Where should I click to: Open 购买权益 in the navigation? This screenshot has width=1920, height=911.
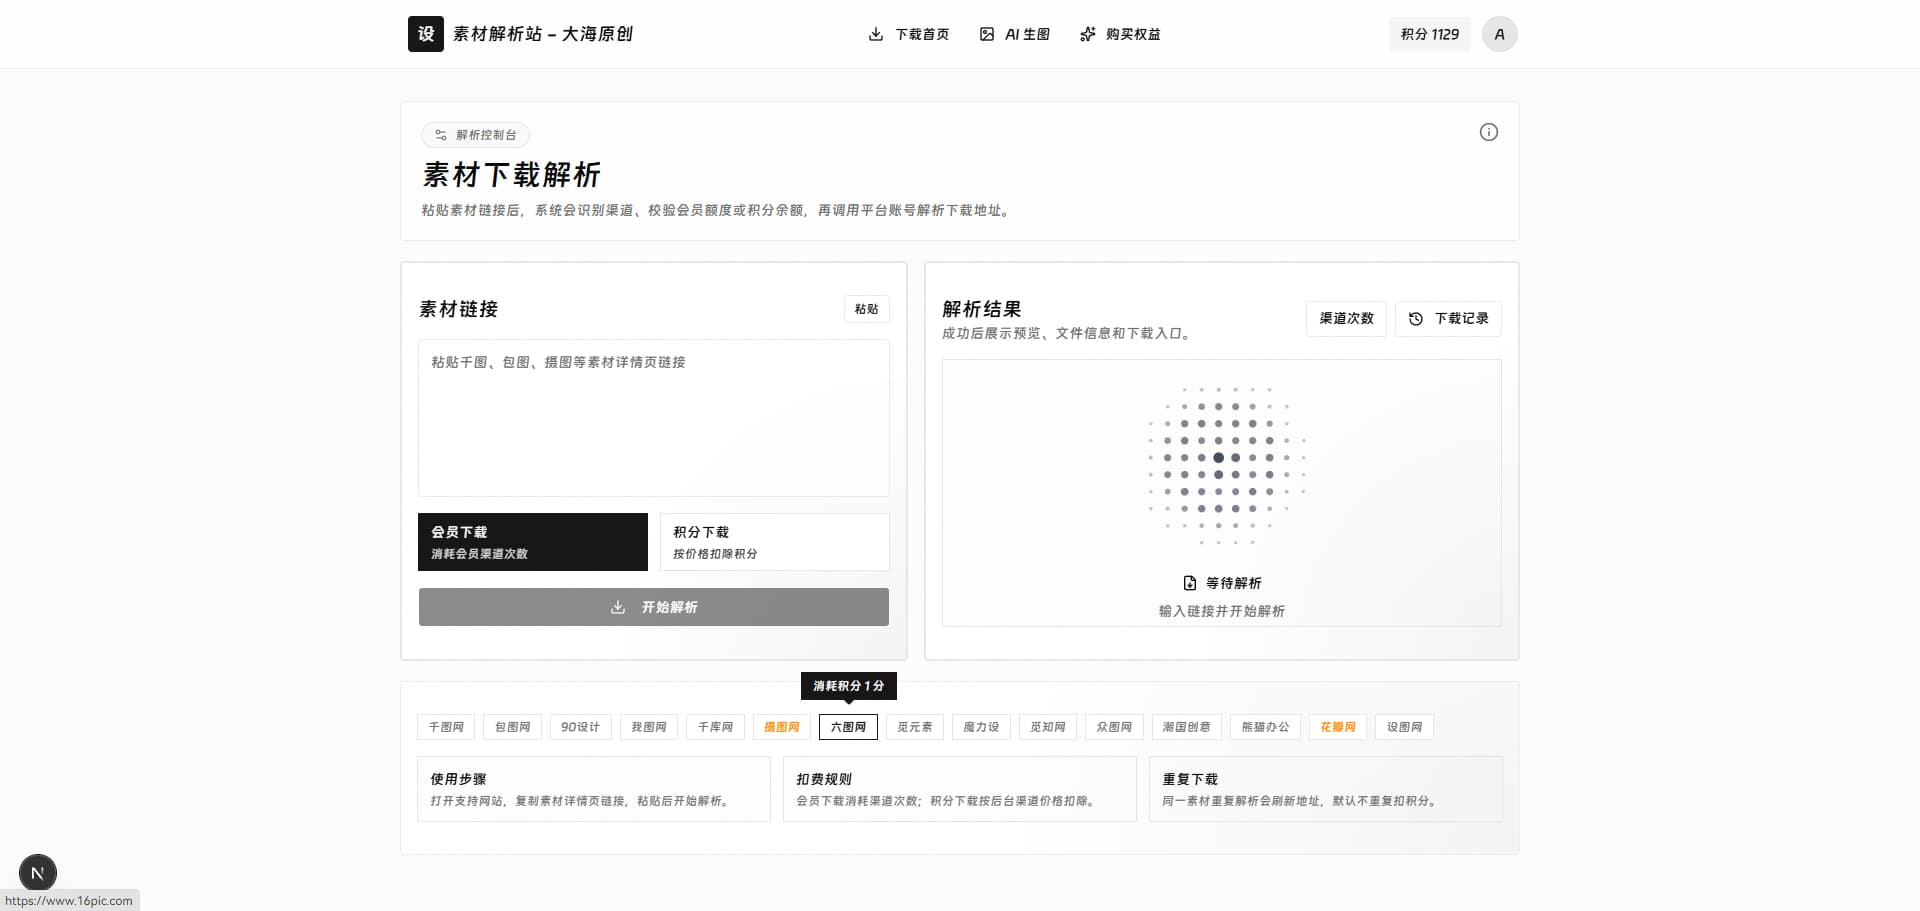click(x=1120, y=34)
